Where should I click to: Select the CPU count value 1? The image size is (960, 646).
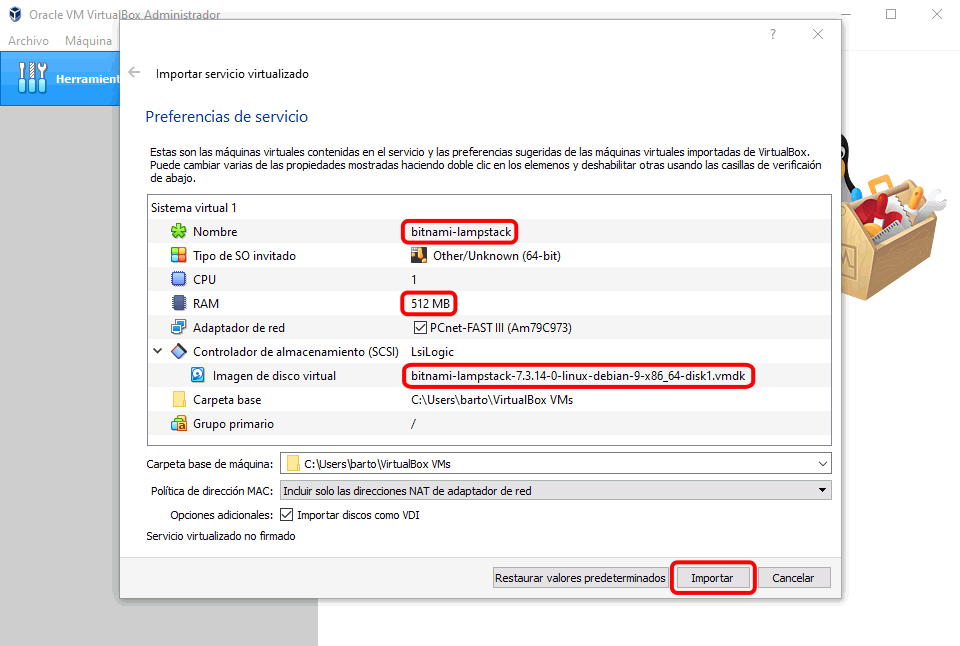coord(414,279)
